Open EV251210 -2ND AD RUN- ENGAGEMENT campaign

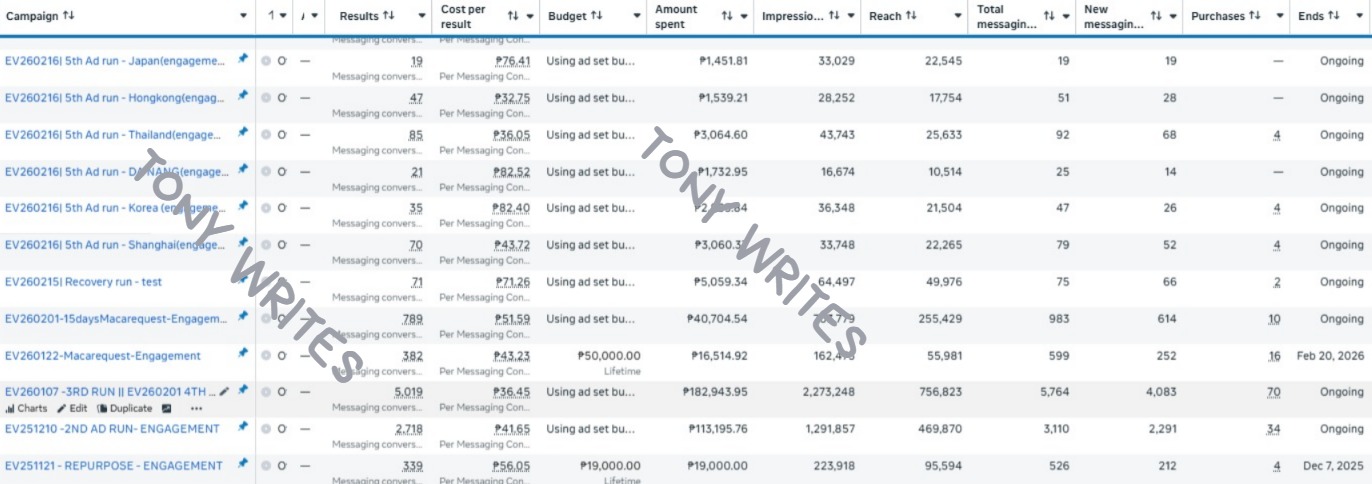coord(112,429)
